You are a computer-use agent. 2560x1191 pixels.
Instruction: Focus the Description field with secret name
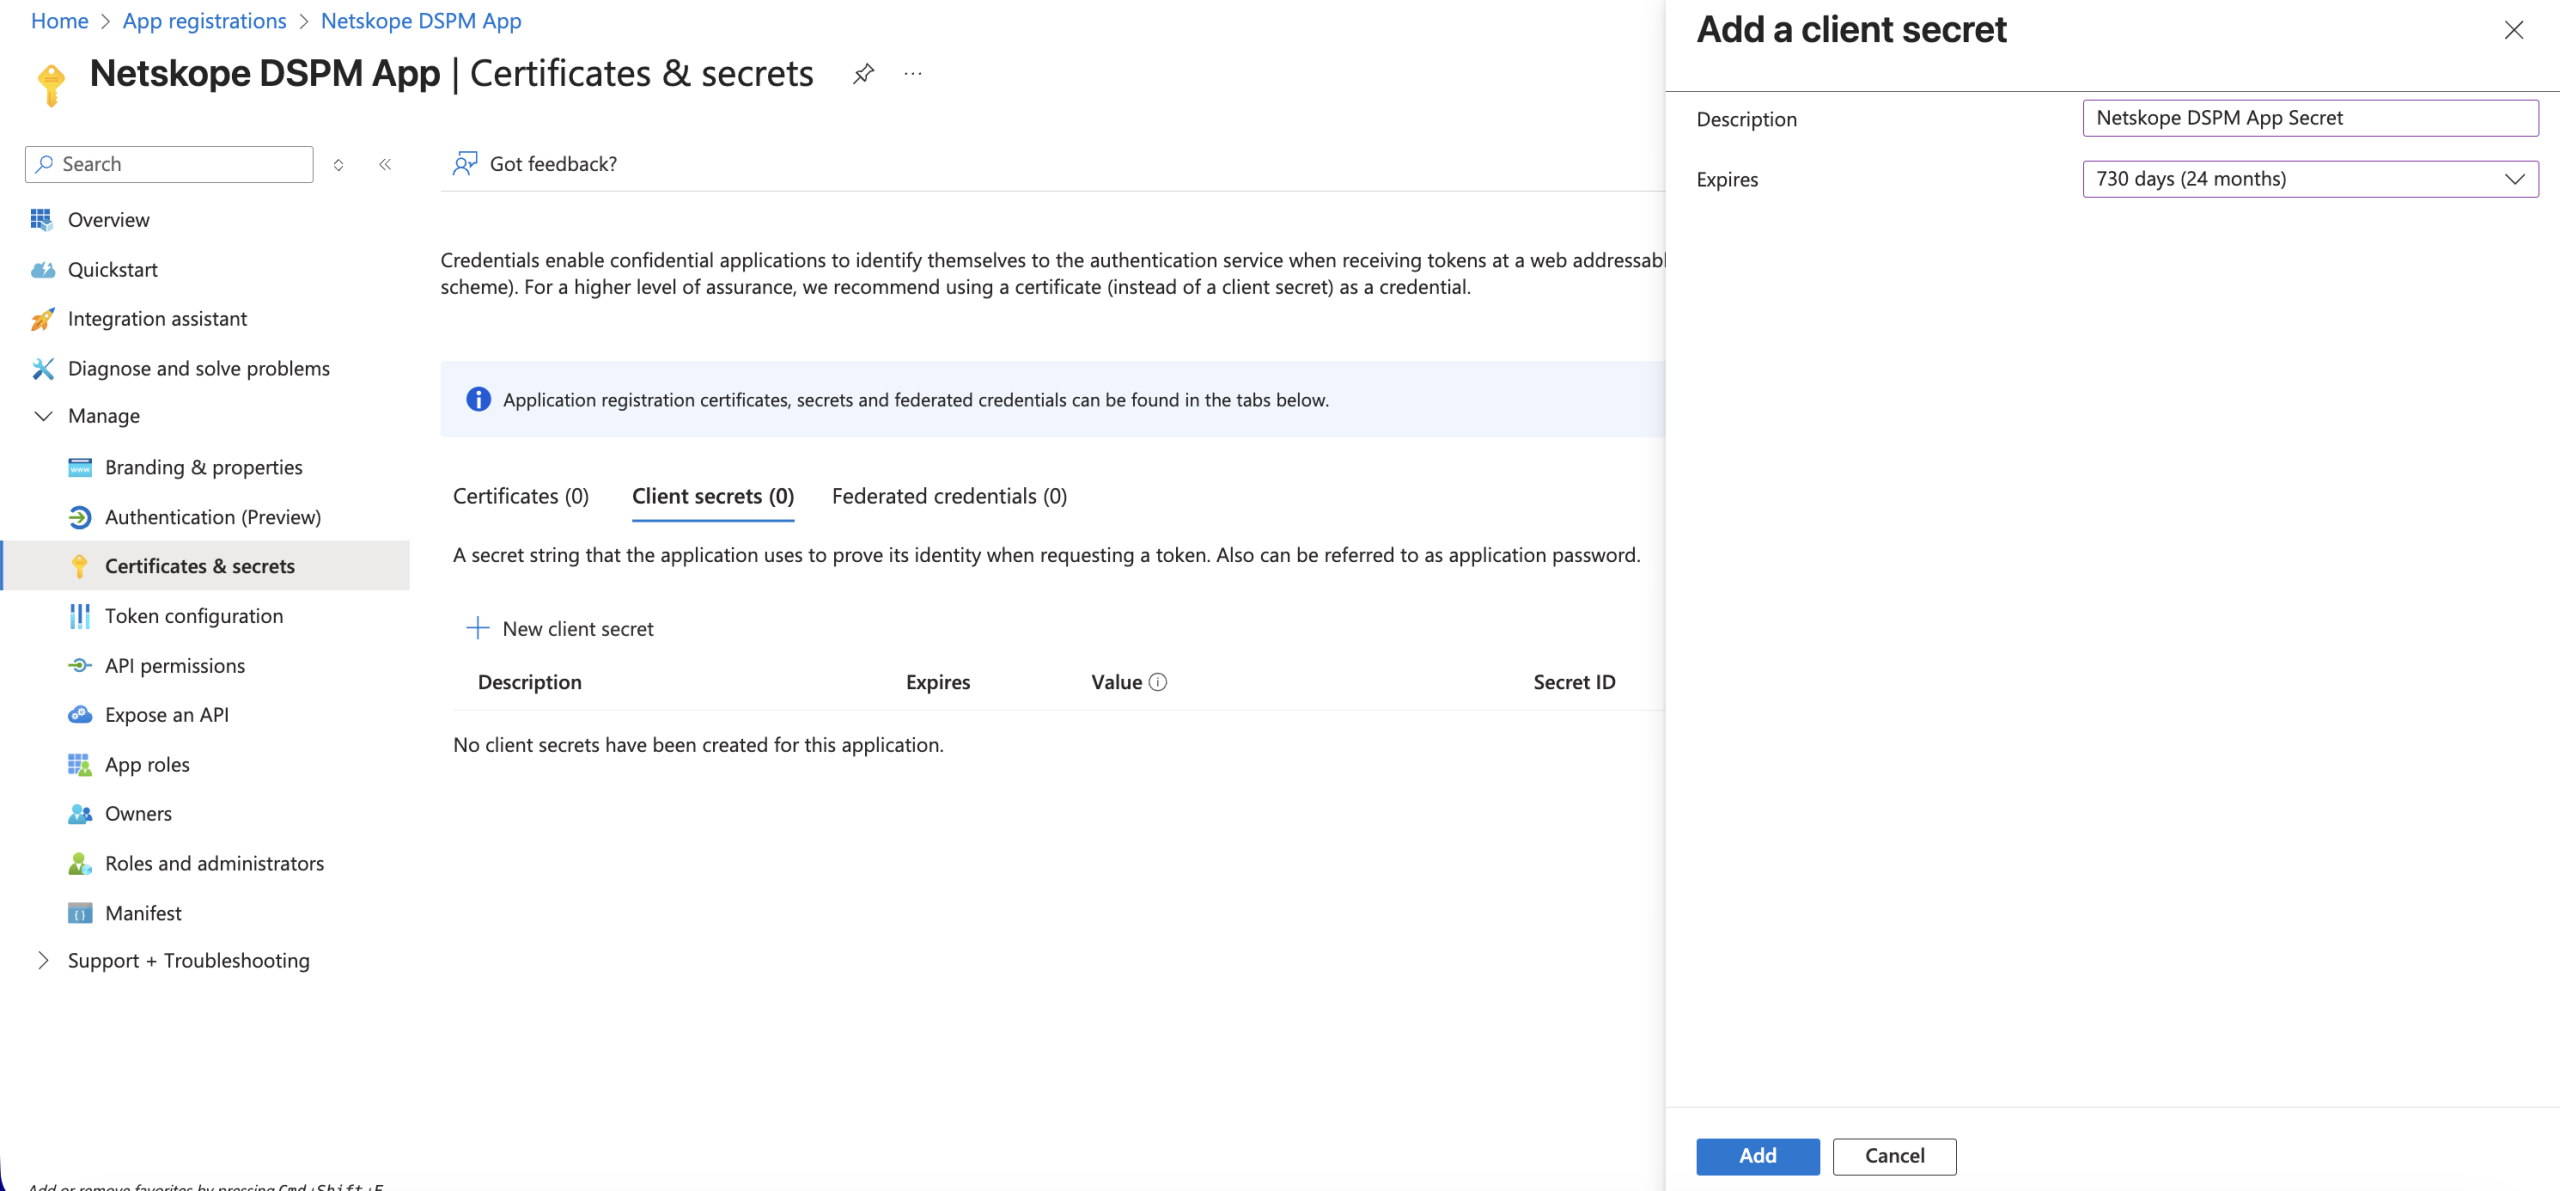(x=2310, y=118)
